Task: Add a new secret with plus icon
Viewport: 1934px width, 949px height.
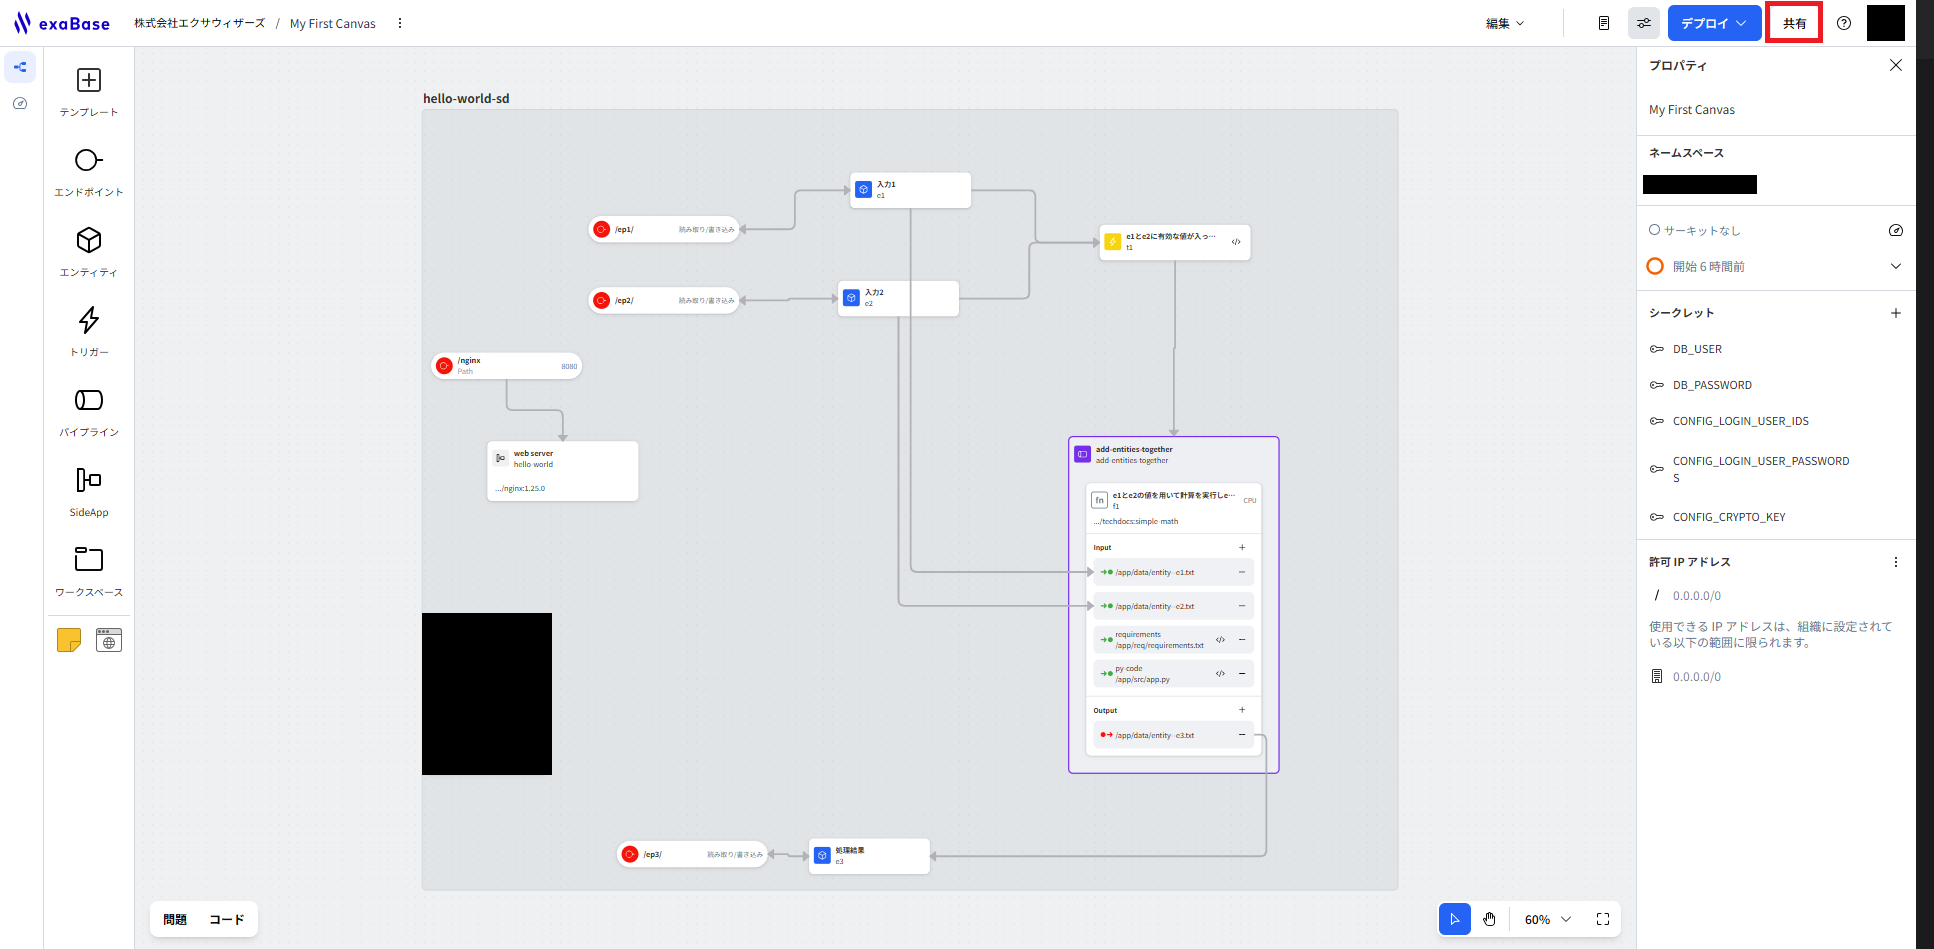Action: click(1895, 313)
